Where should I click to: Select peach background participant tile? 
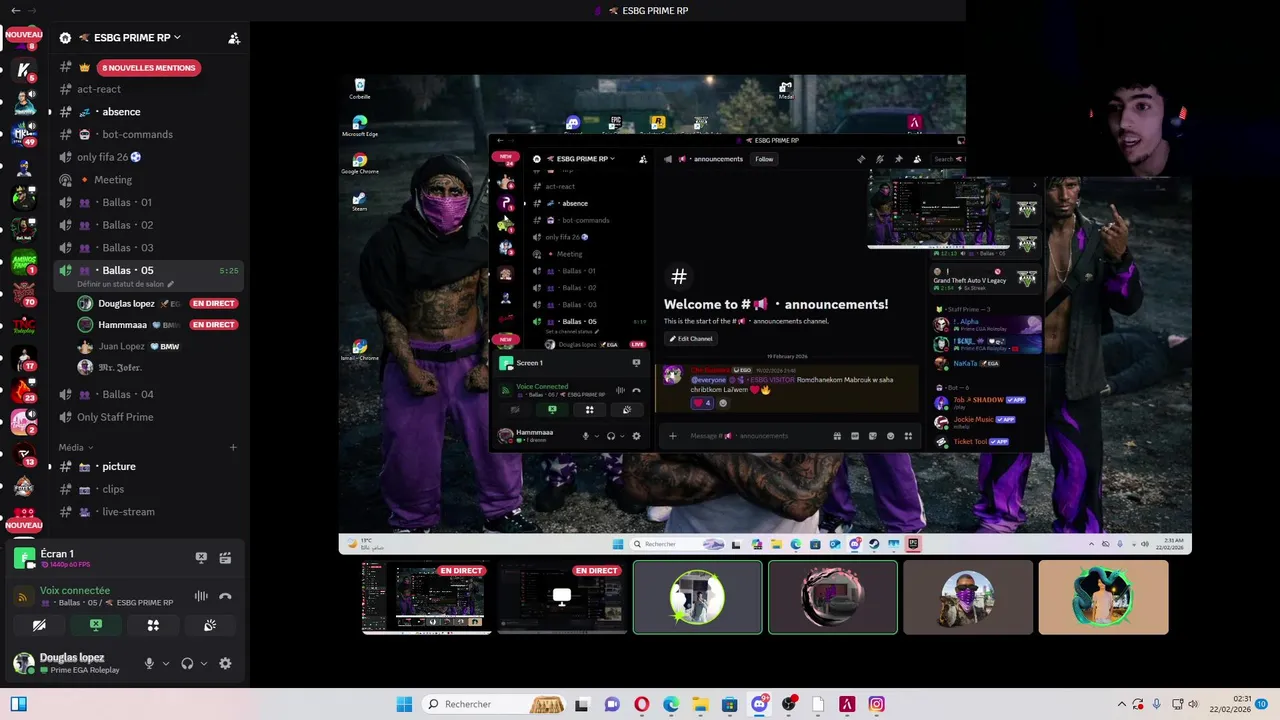[1103, 597]
